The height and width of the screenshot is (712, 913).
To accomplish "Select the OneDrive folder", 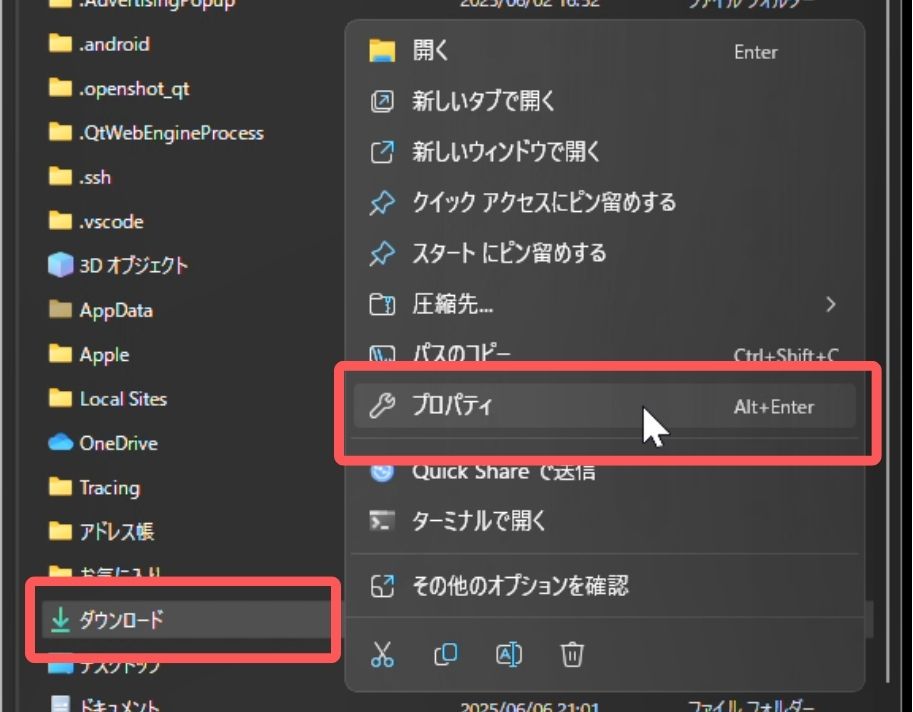I will [103, 442].
